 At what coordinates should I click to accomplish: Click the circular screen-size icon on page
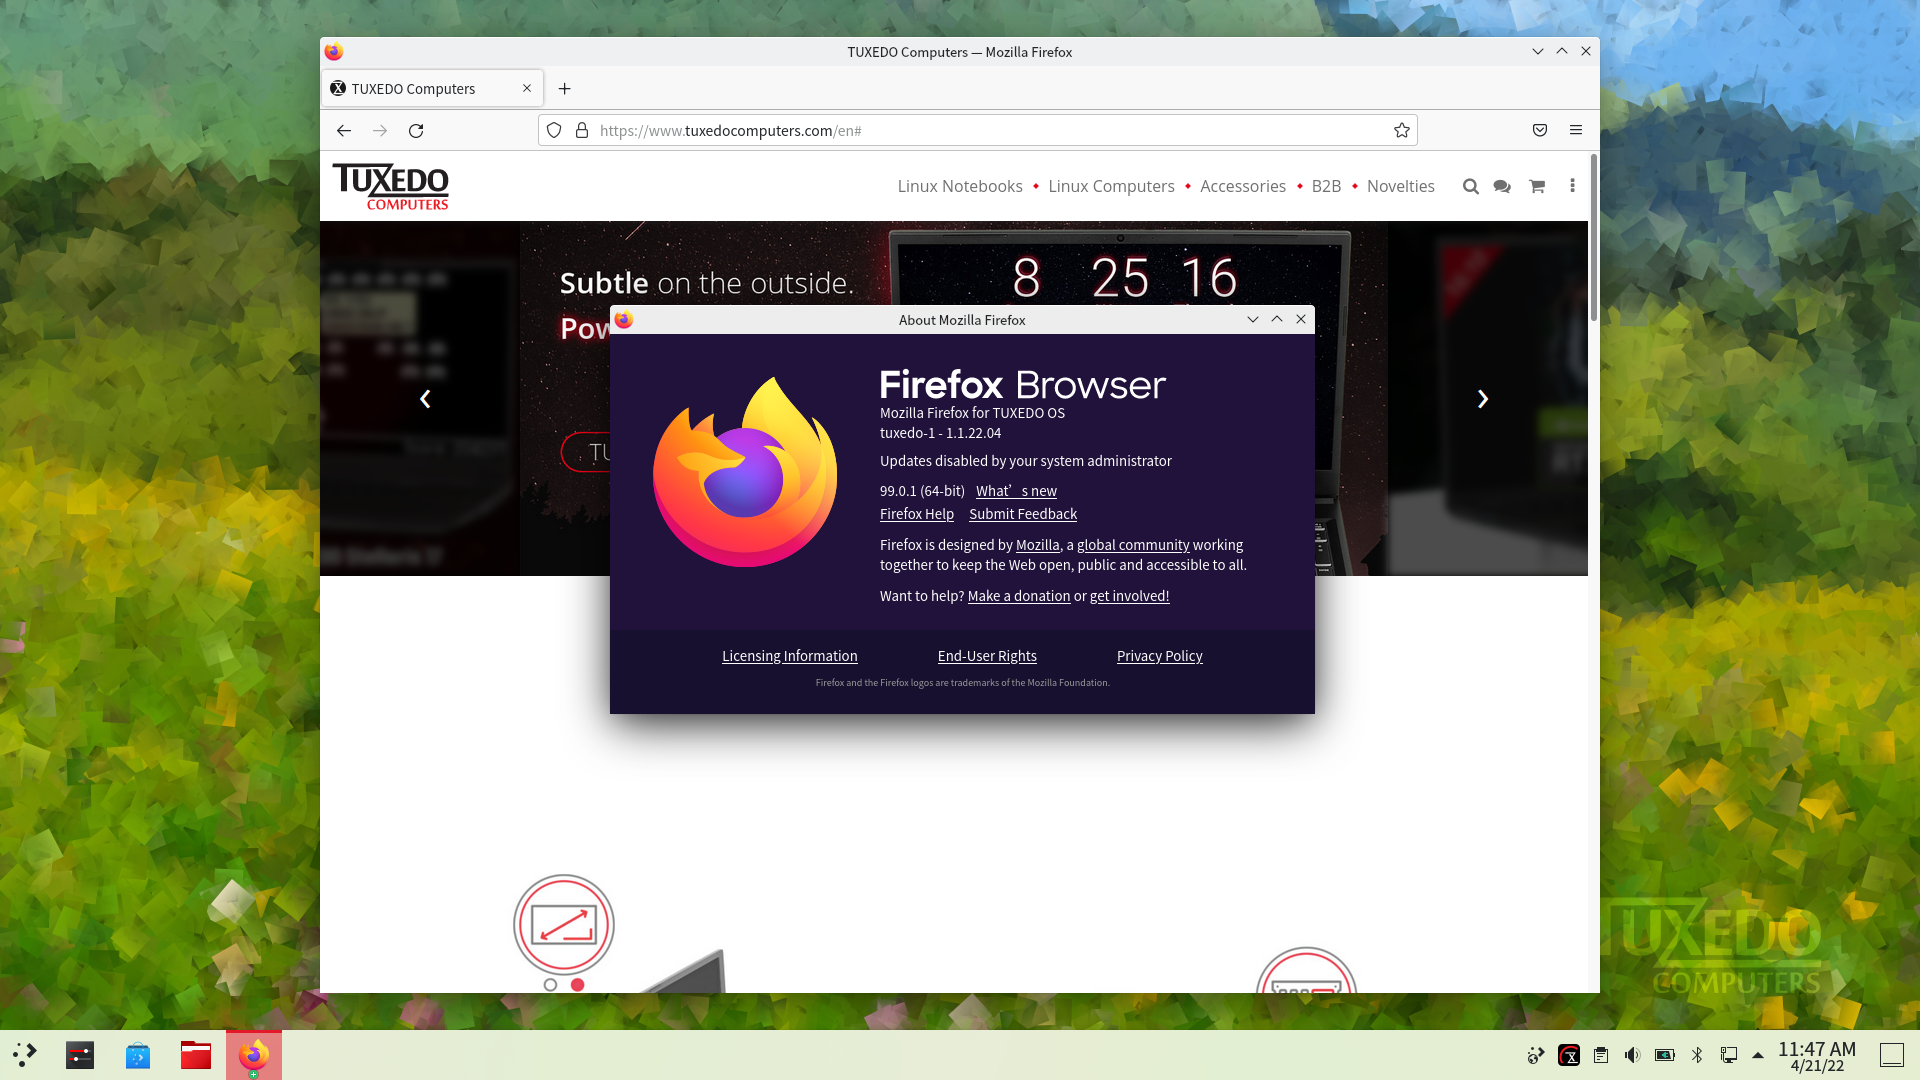click(x=564, y=925)
